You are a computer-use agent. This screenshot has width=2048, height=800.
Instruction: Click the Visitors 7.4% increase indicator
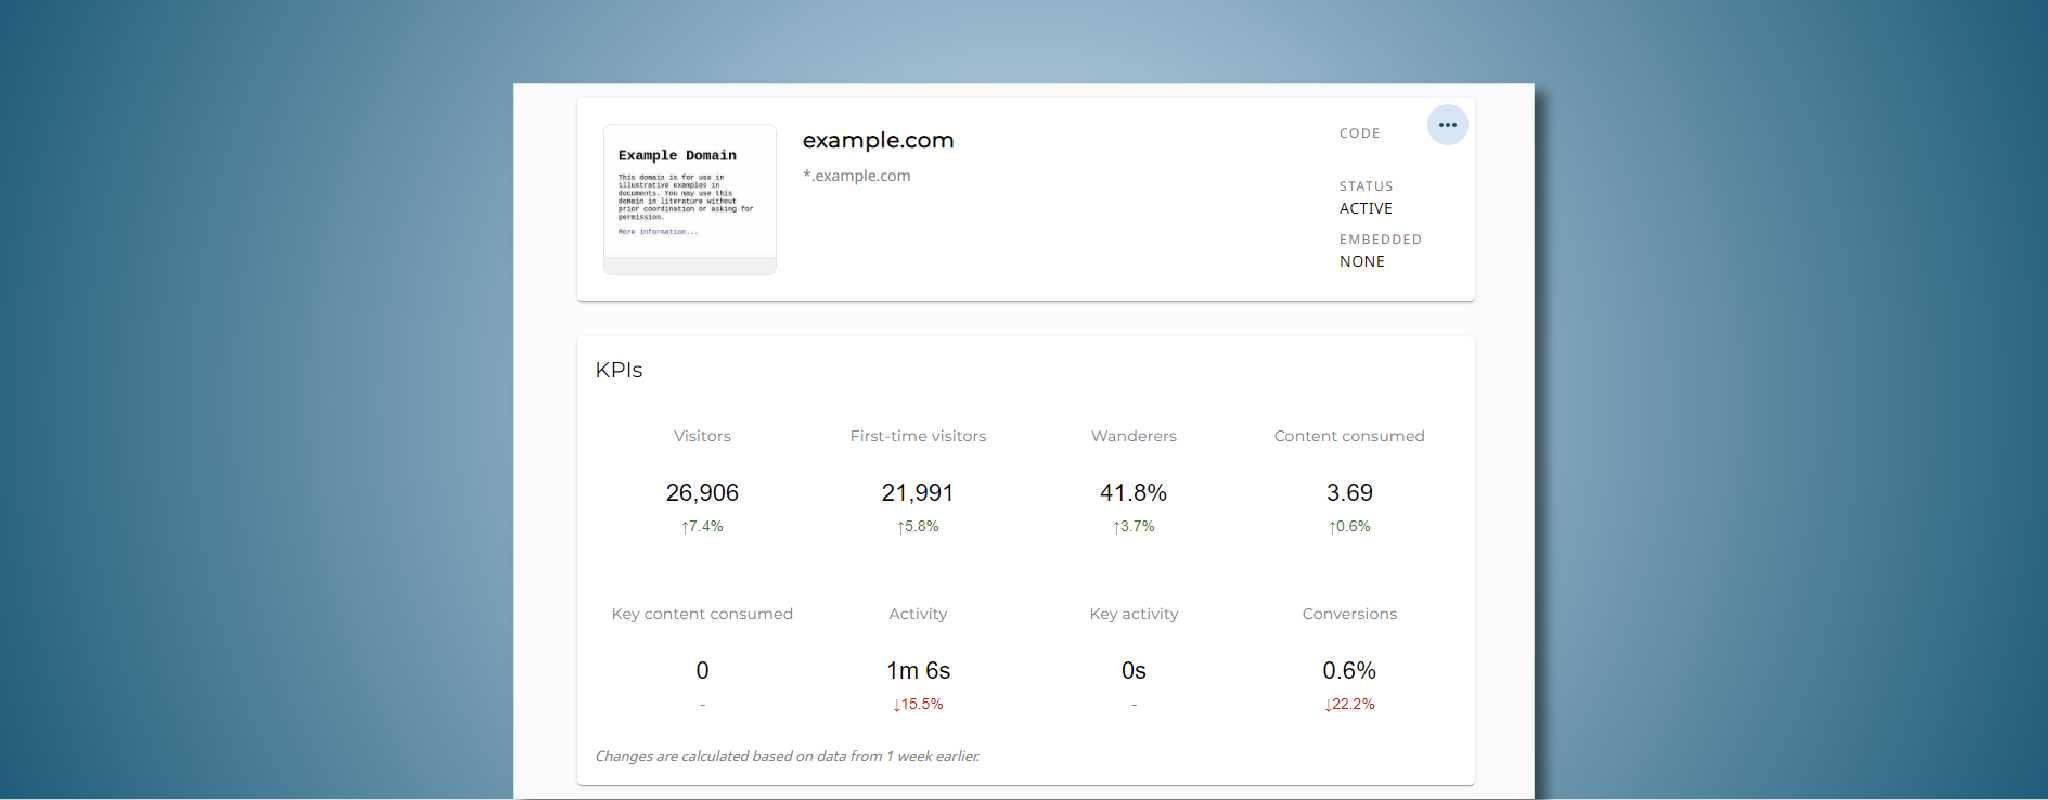click(x=702, y=526)
